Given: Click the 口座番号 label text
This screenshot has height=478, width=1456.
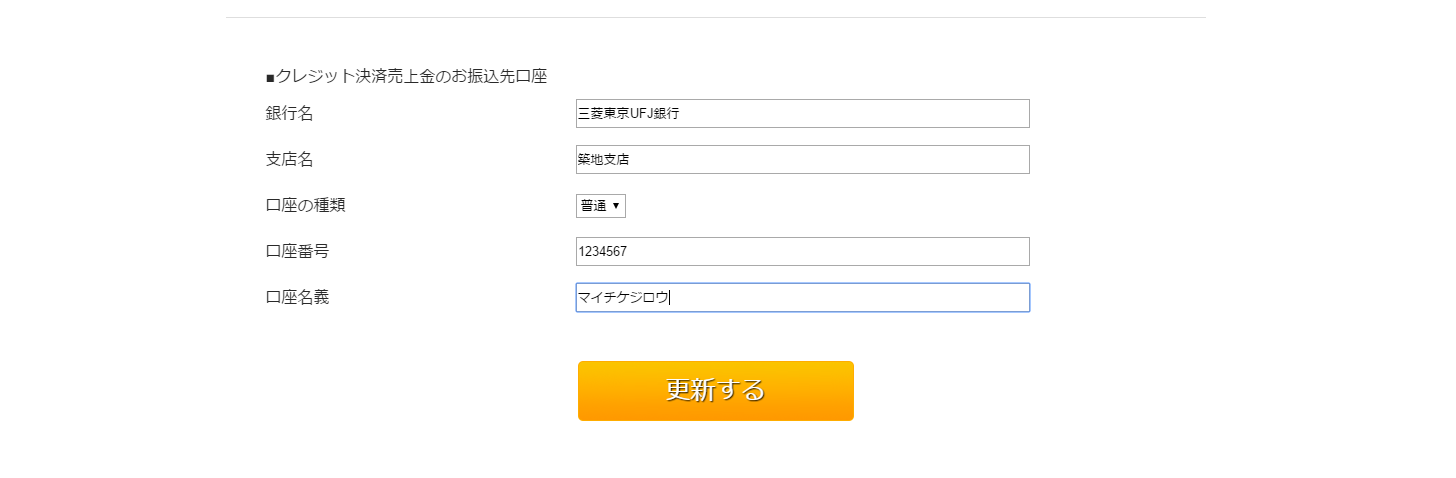Looking at the screenshot, I should point(297,252).
